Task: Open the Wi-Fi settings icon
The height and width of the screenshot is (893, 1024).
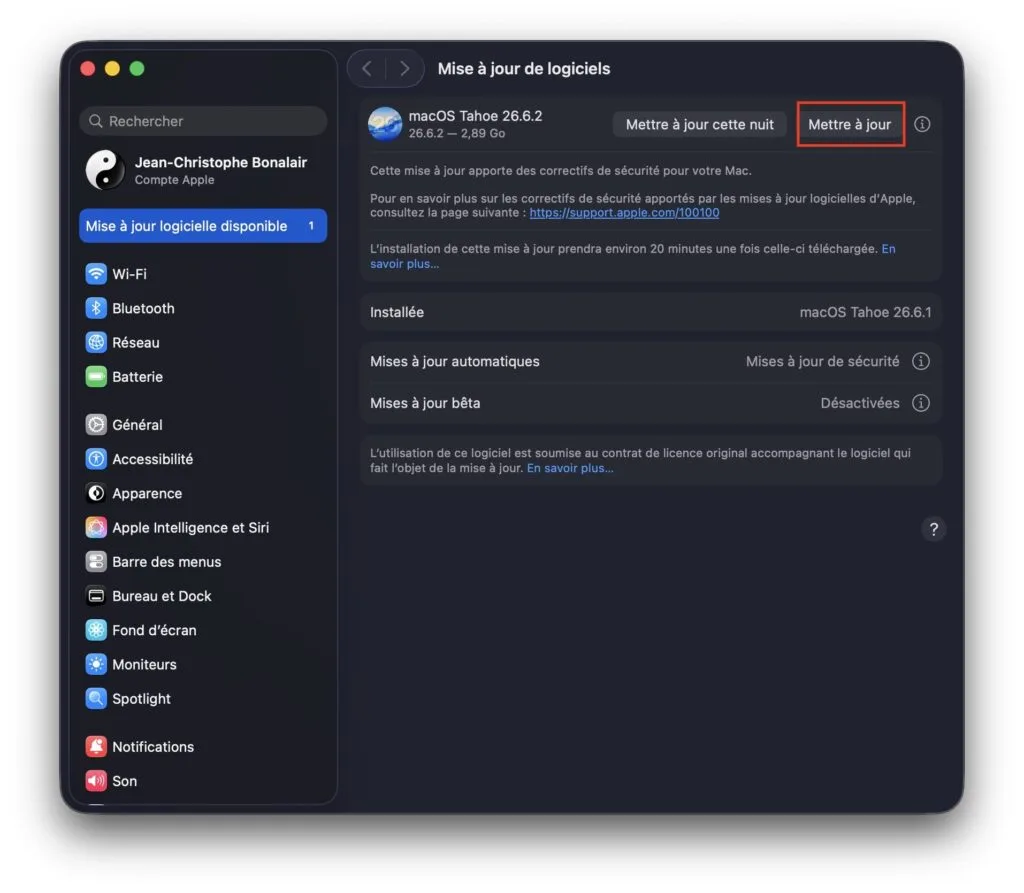Action: 96,274
